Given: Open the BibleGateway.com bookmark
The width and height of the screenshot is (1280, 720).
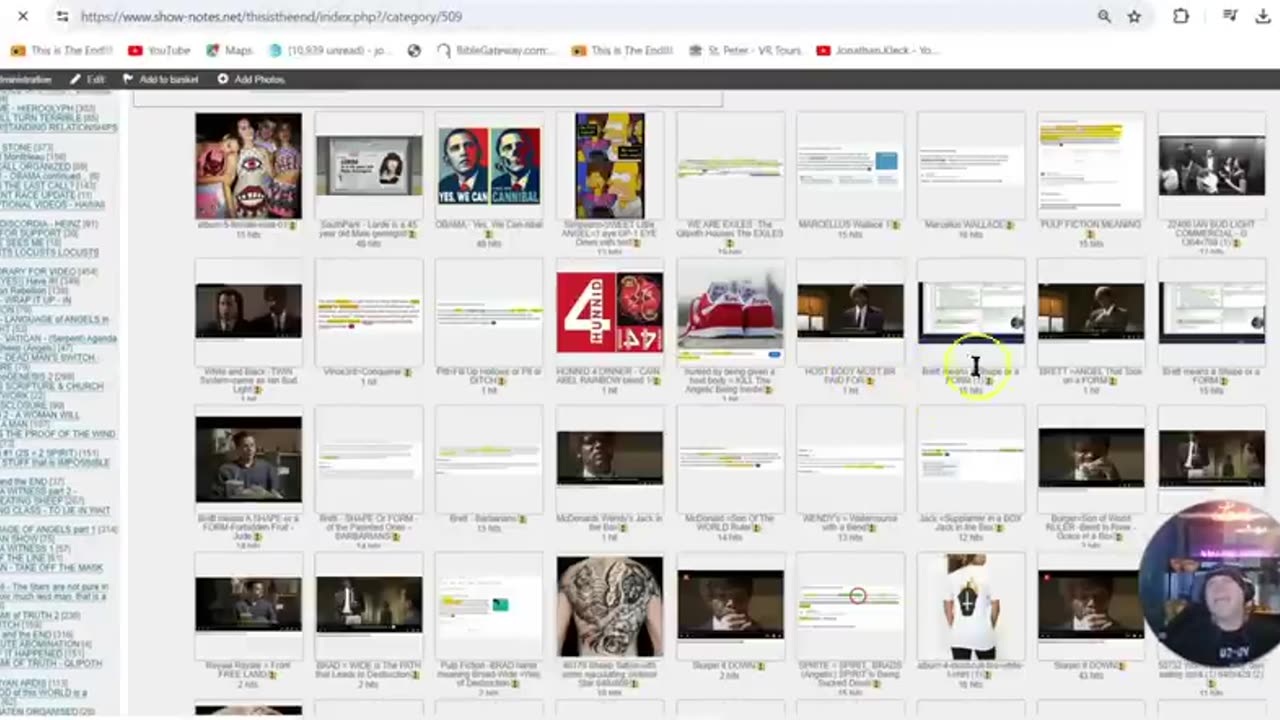Looking at the screenshot, I should pos(495,50).
